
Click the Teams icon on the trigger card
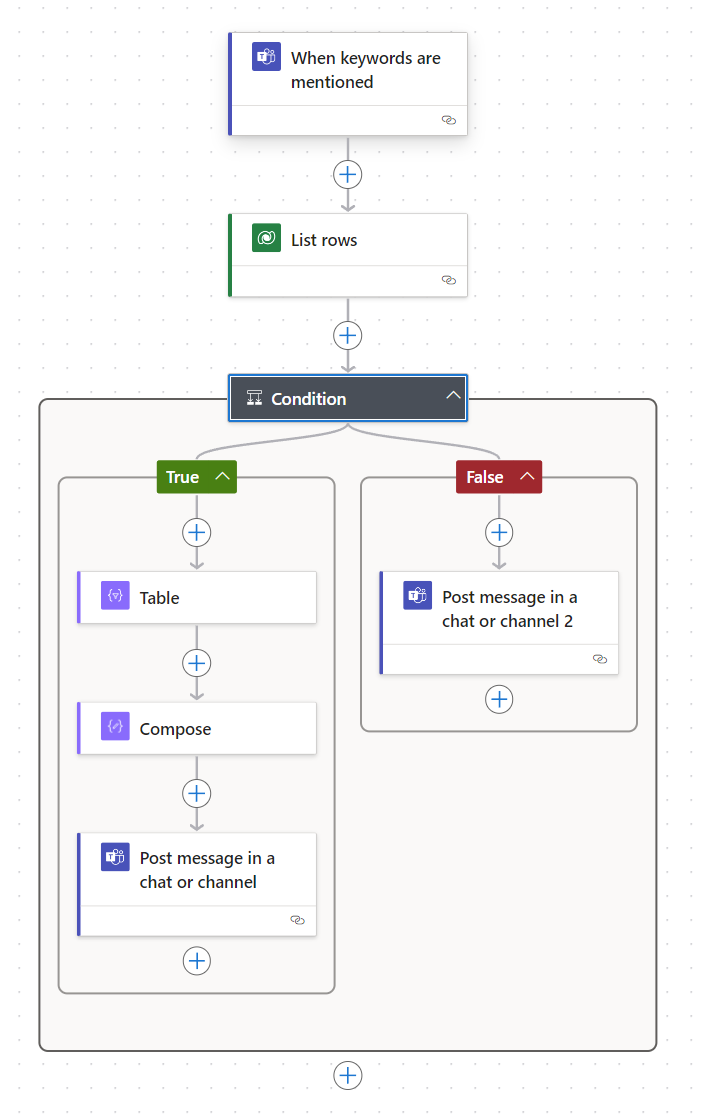pos(265,57)
